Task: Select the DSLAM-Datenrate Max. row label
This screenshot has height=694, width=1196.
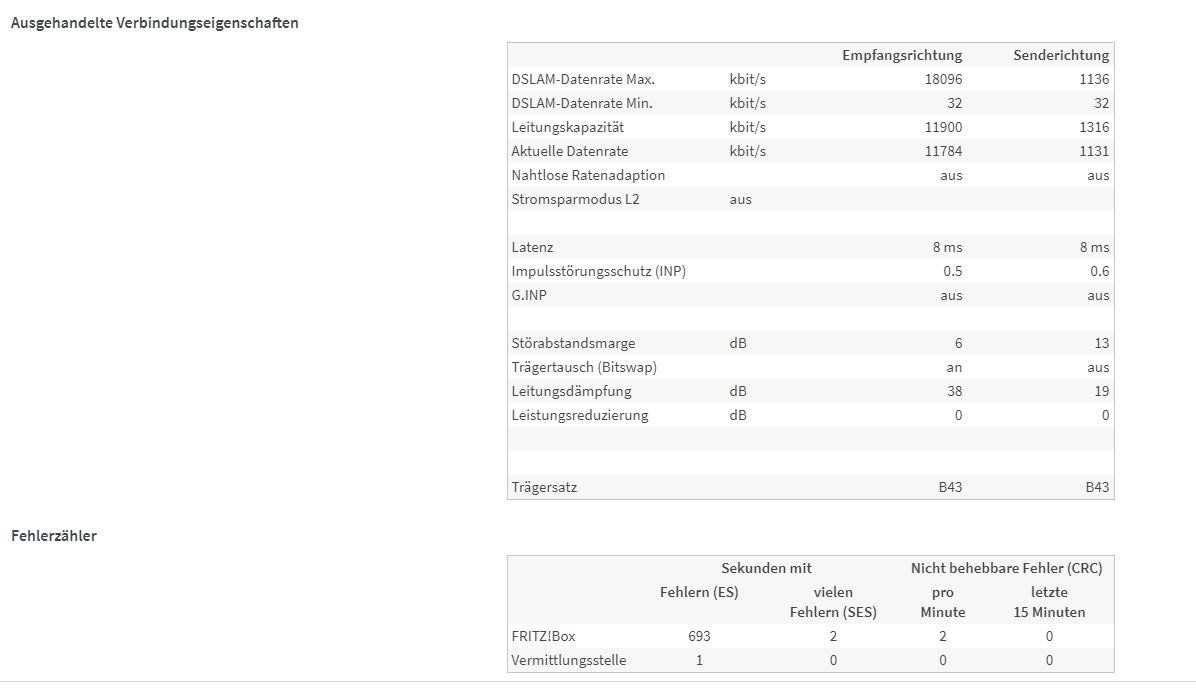Action: coord(583,79)
